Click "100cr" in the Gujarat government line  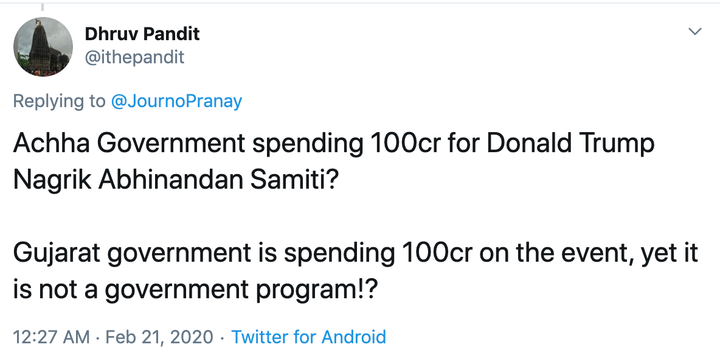point(437,254)
